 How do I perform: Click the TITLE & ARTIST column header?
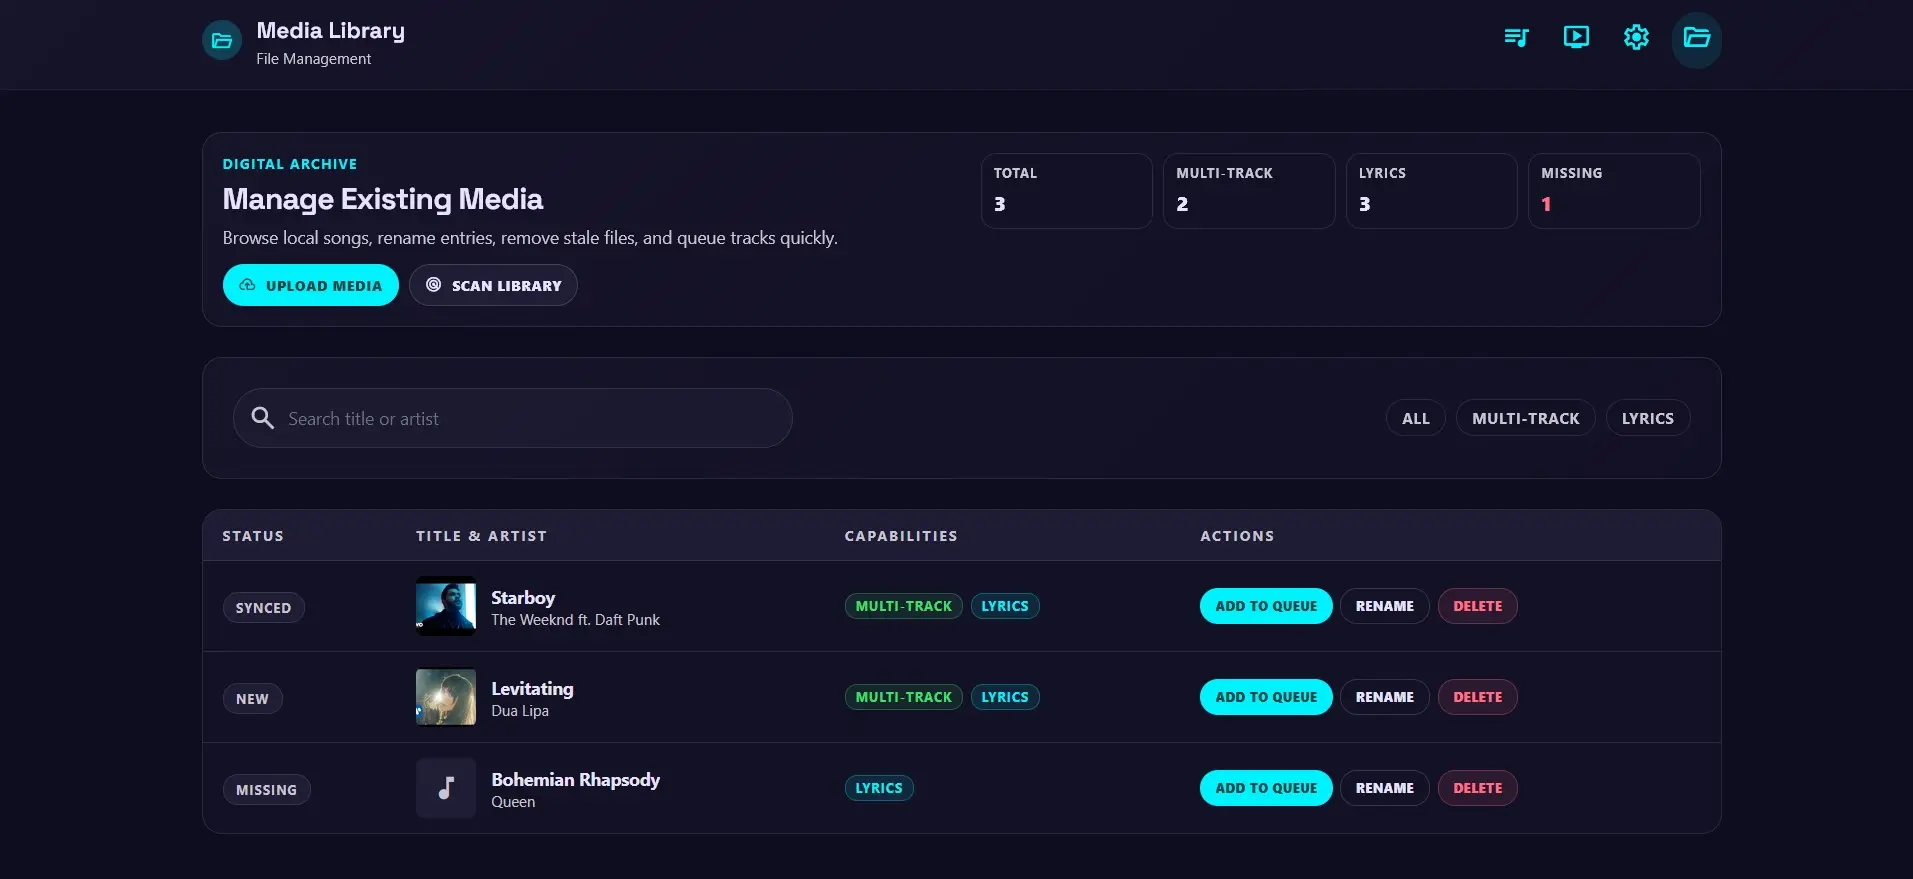pos(482,536)
